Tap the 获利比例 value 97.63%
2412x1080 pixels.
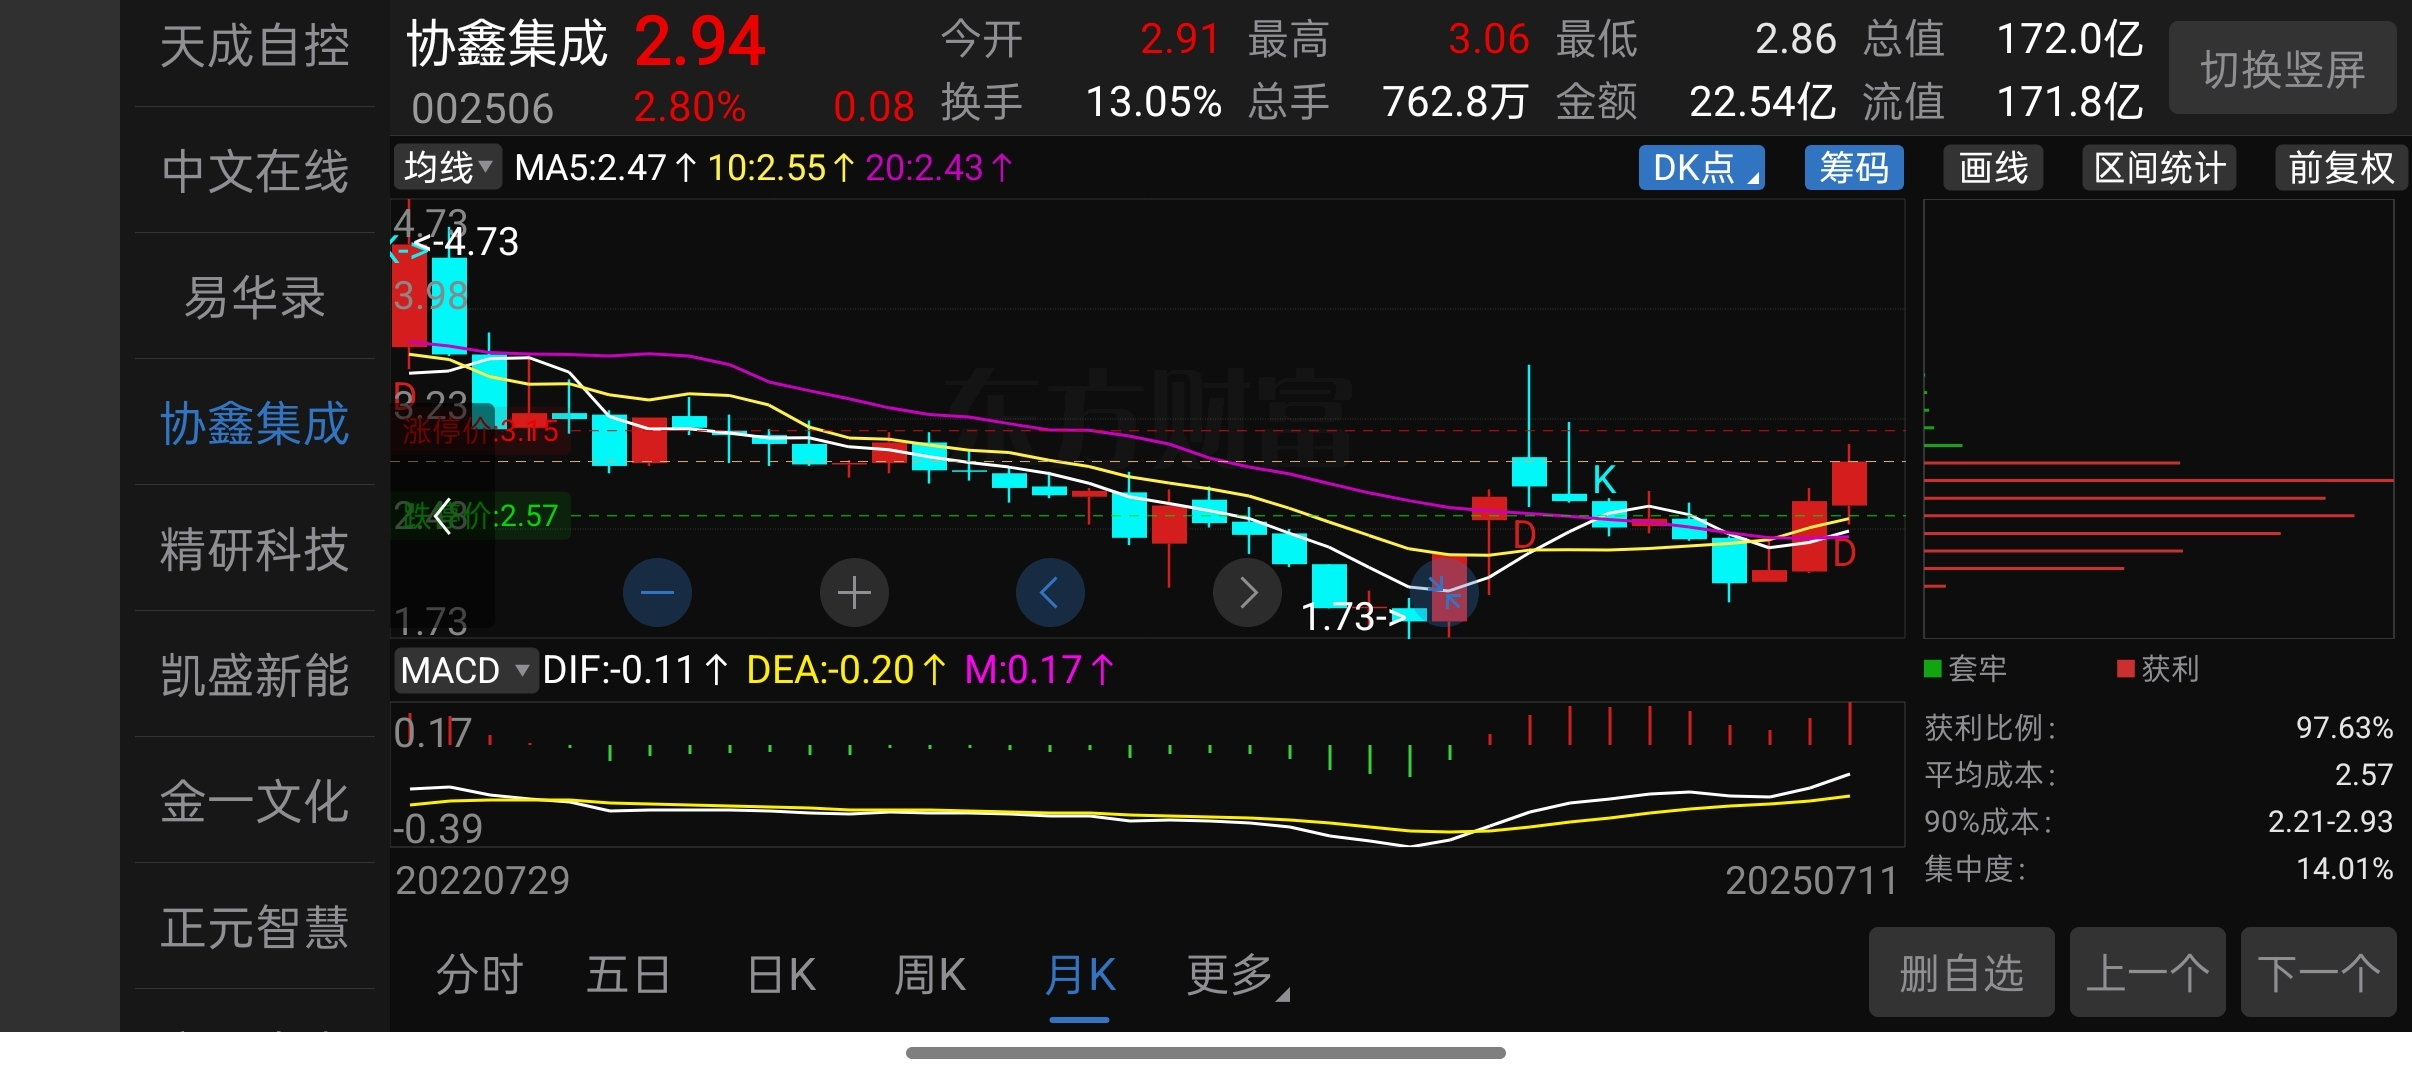pos(2344,728)
